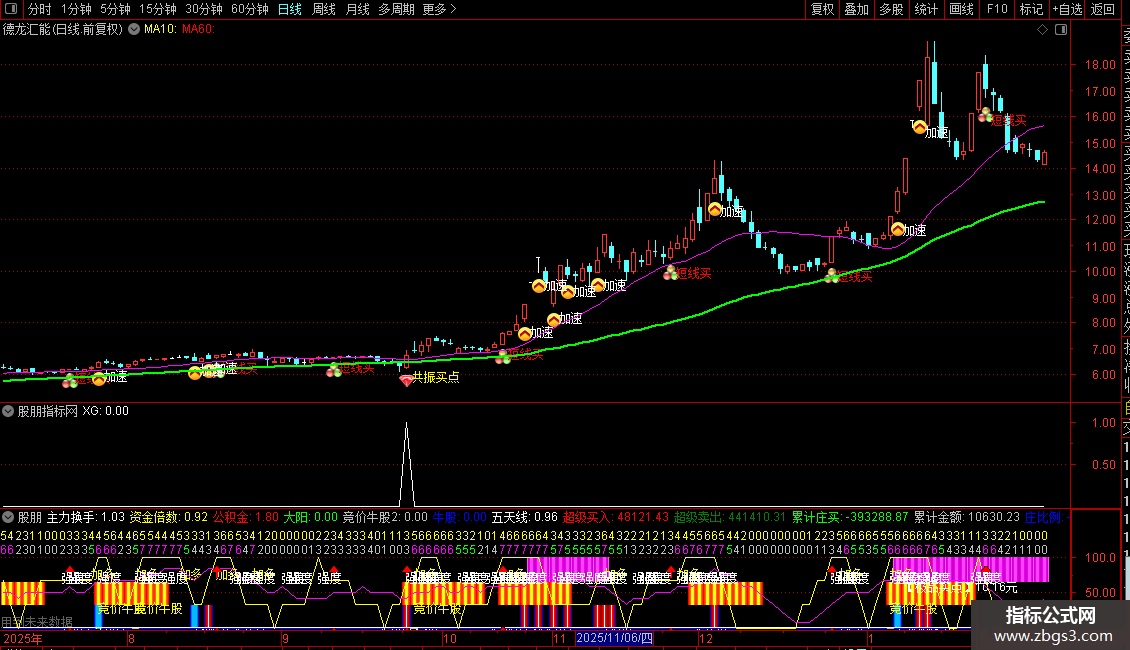Select the 30分钟 period
The width and height of the screenshot is (1130, 650).
coord(204,9)
